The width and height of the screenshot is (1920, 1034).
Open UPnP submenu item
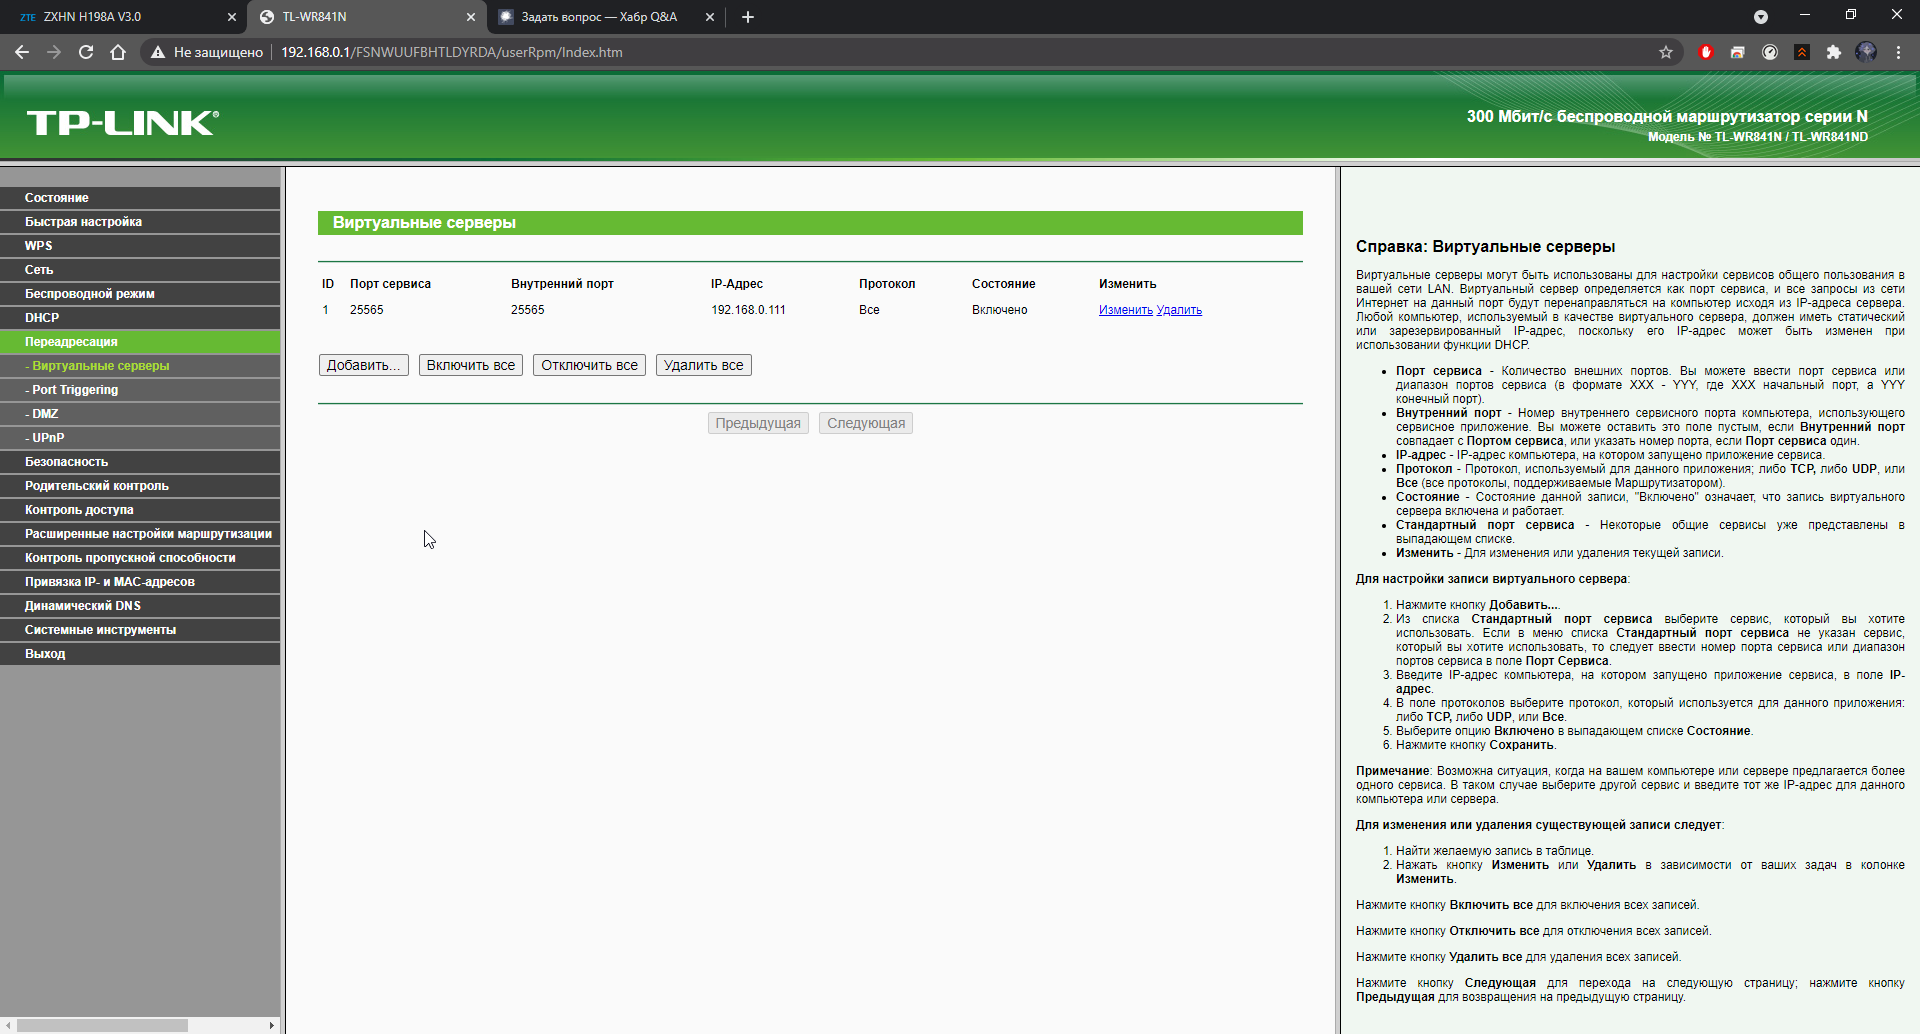pos(140,438)
